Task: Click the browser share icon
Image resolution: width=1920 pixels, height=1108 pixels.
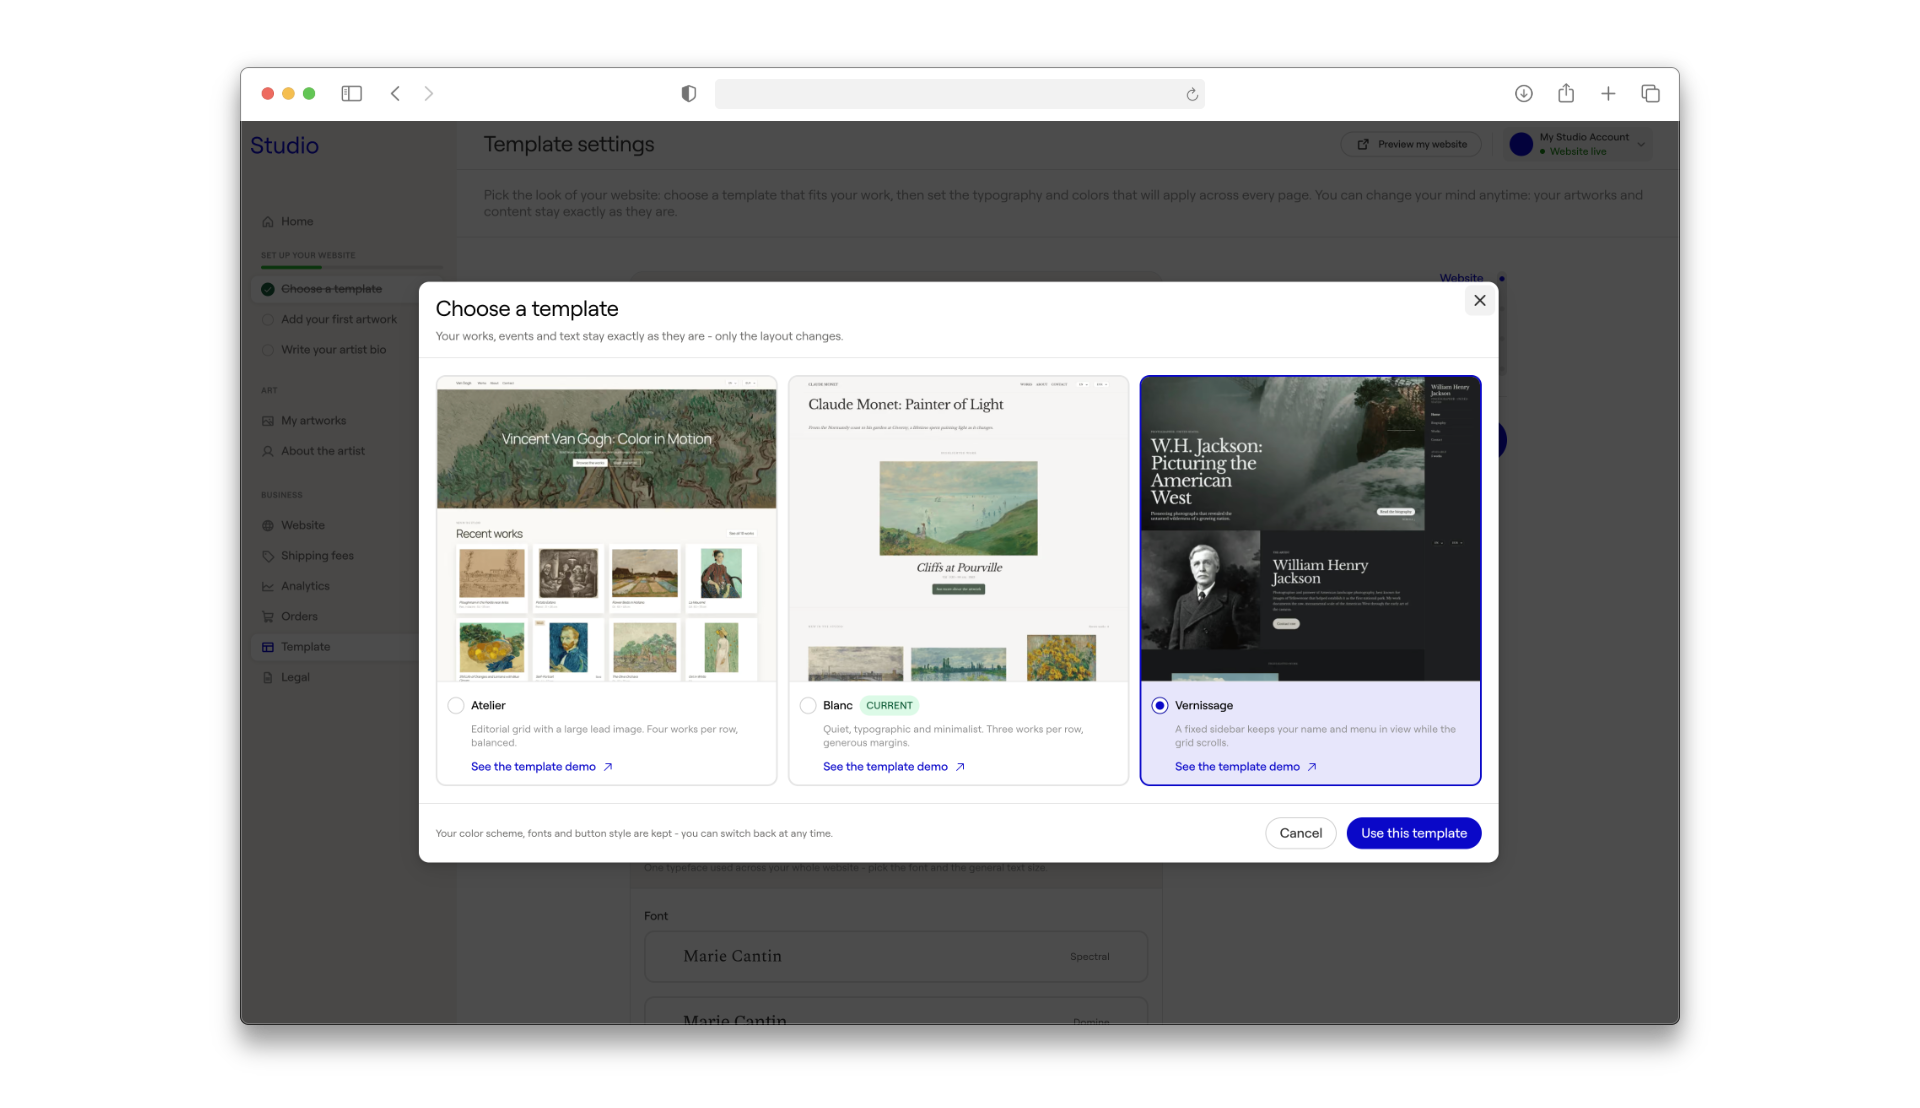Action: coord(1566,93)
